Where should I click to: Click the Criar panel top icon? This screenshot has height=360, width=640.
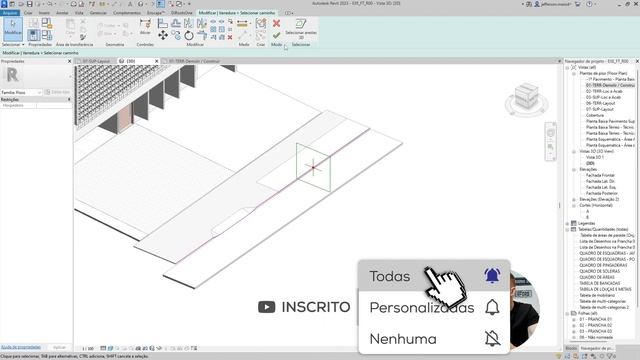pos(261,24)
